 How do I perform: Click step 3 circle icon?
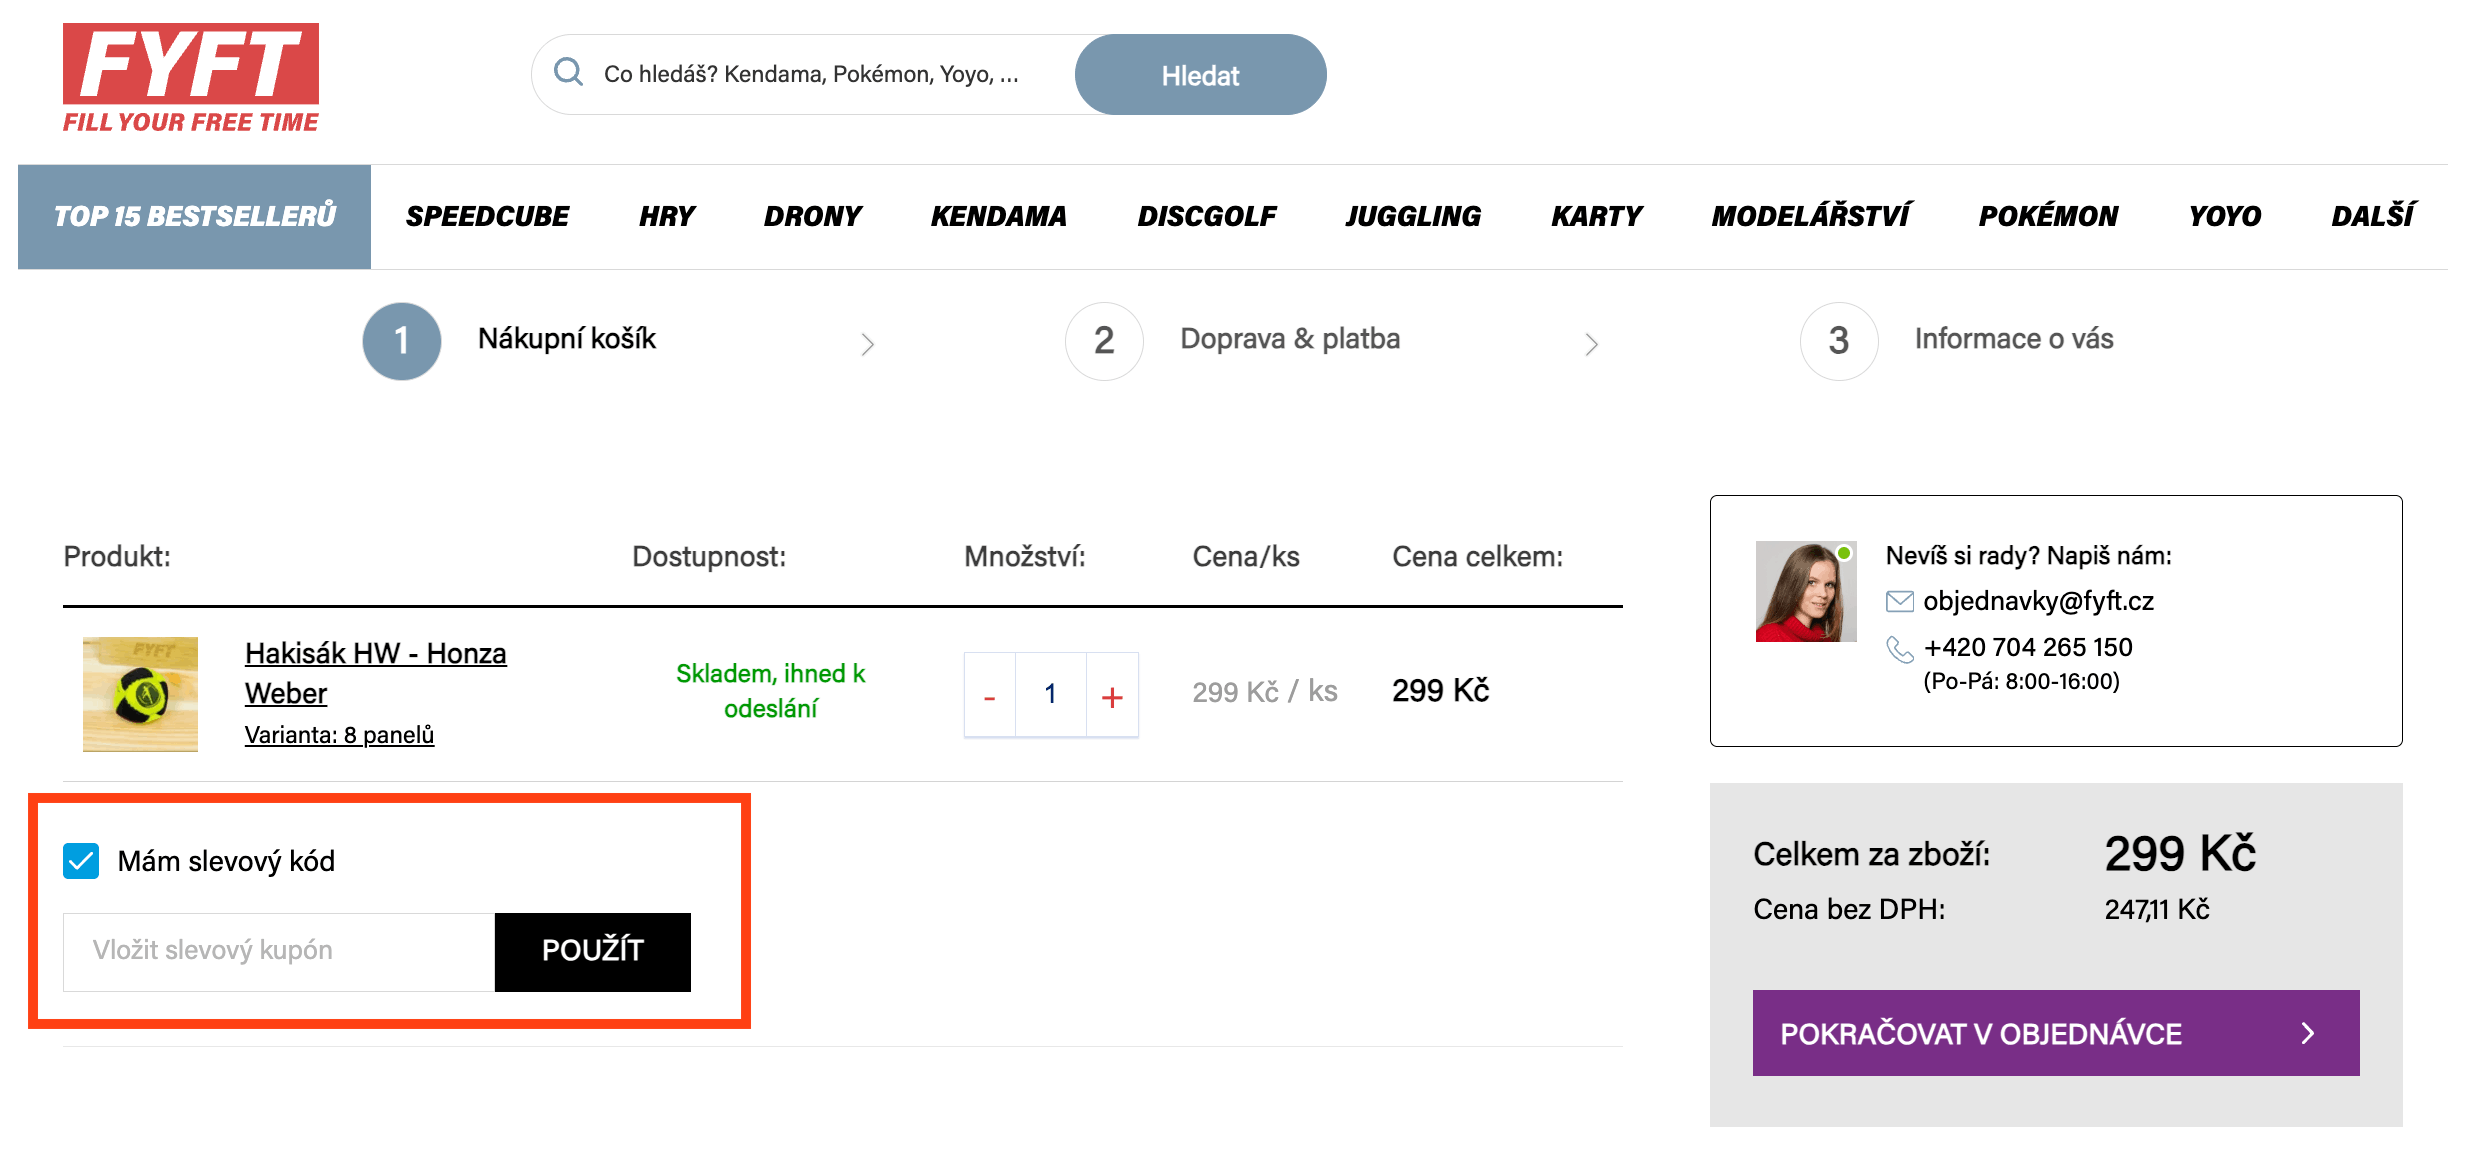[x=1839, y=341]
